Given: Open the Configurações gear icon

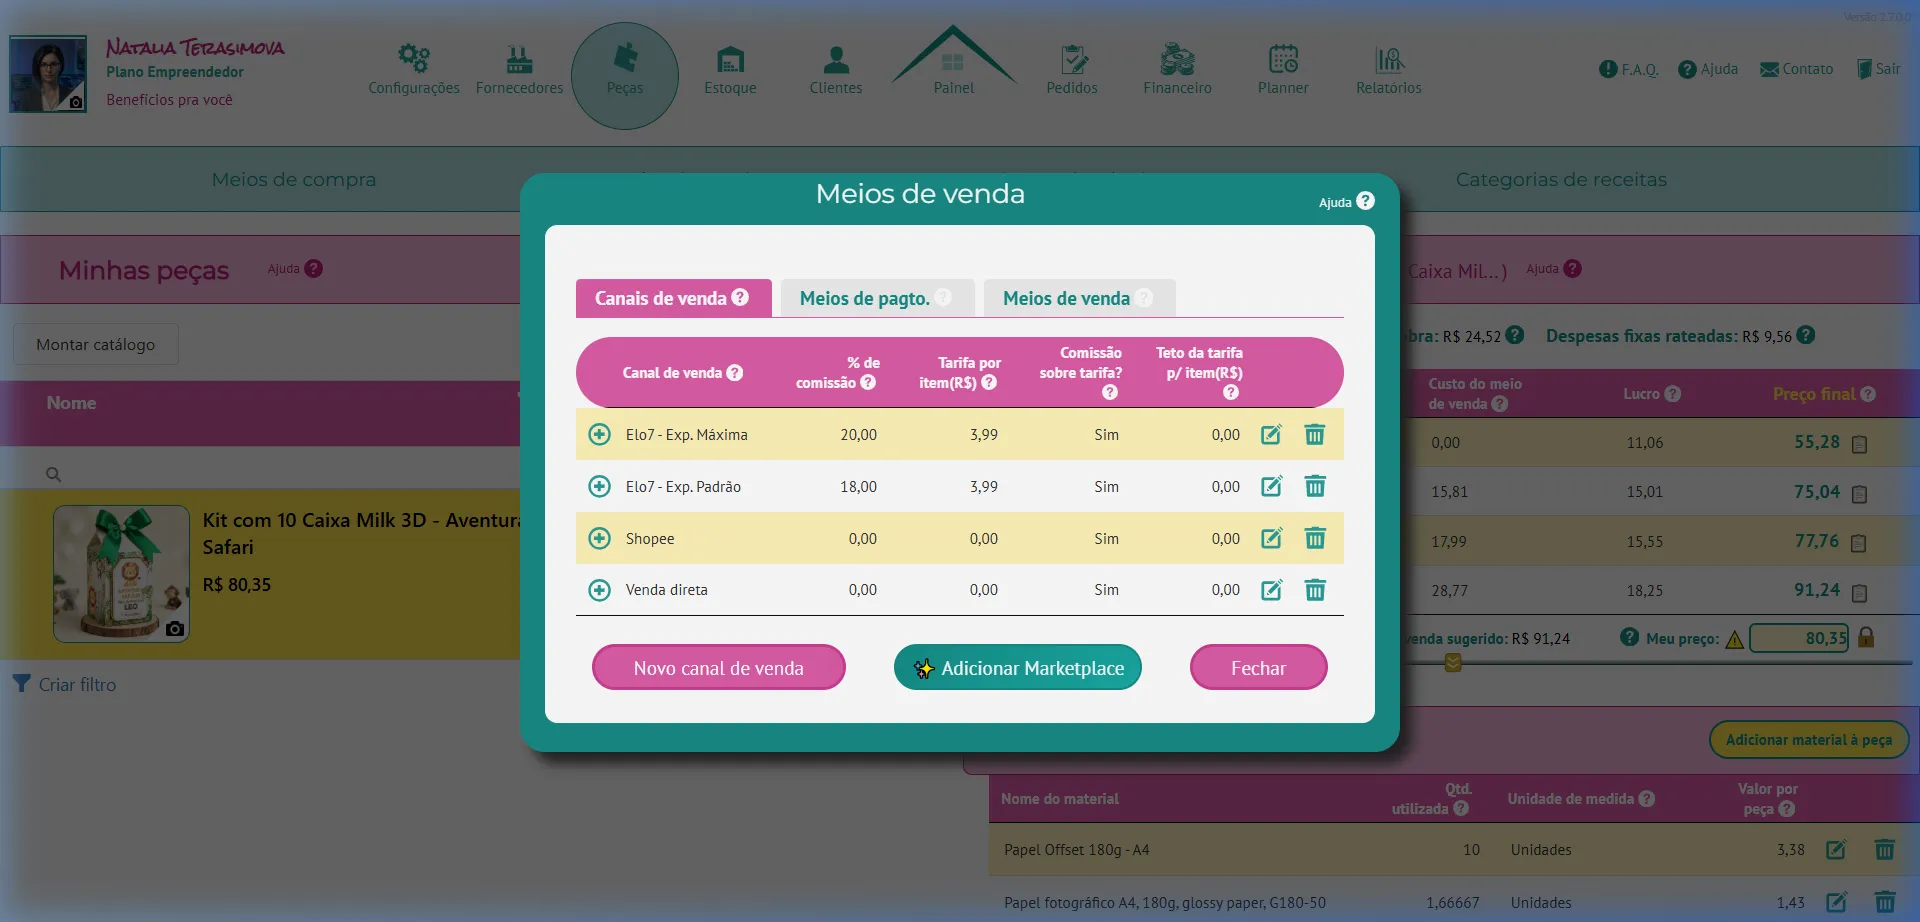Looking at the screenshot, I should click(x=413, y=58).
